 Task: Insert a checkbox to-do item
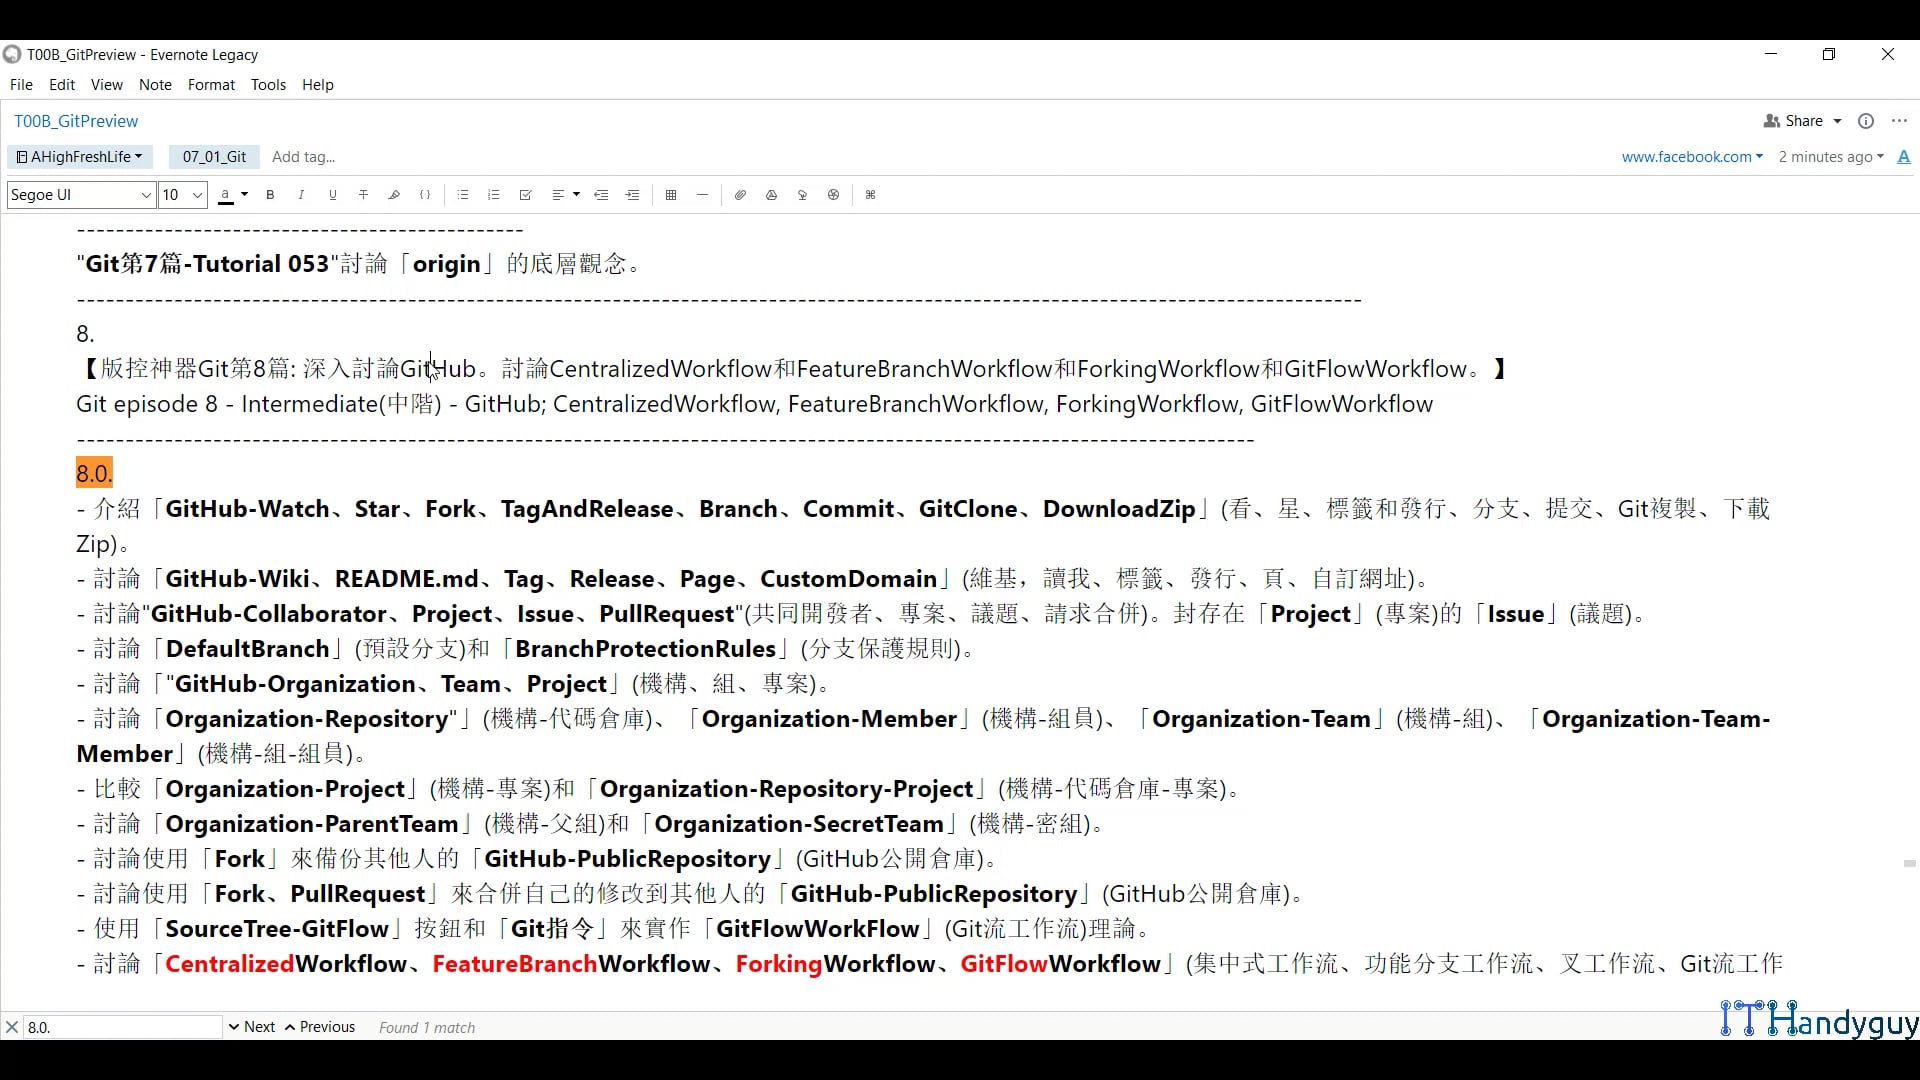524,195
